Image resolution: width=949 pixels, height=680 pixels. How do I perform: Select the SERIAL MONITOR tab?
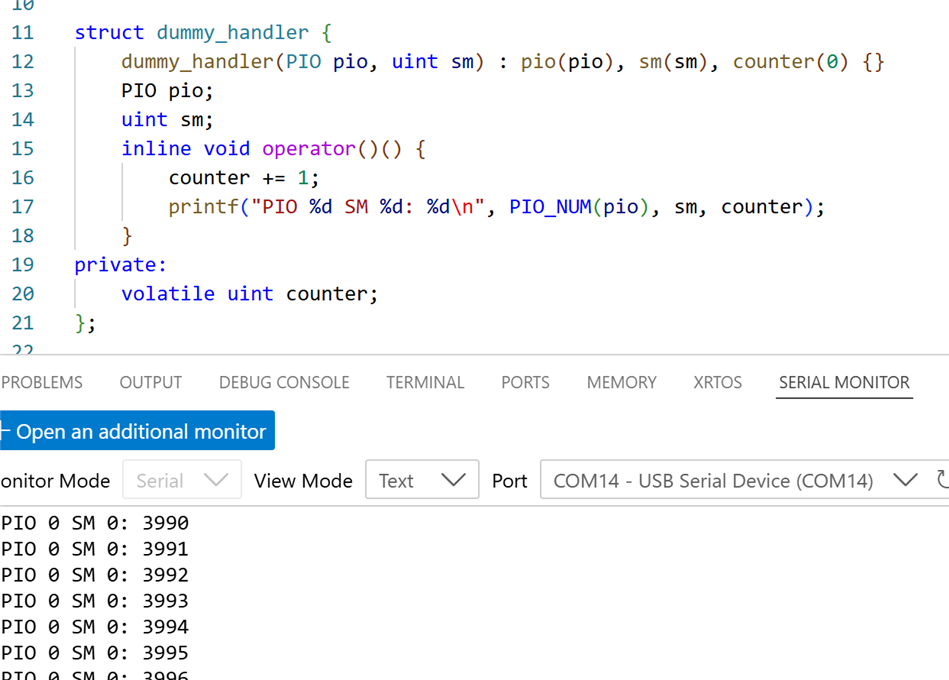pos(844,382)
